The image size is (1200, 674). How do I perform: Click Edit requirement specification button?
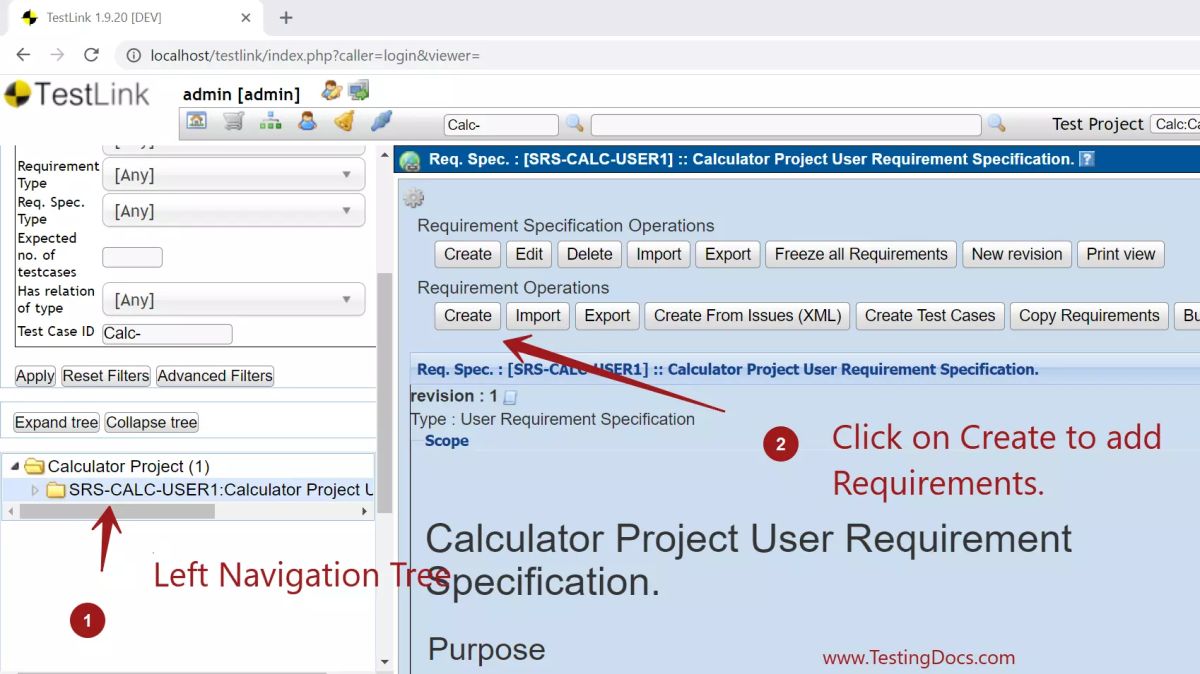coord(529,254)
